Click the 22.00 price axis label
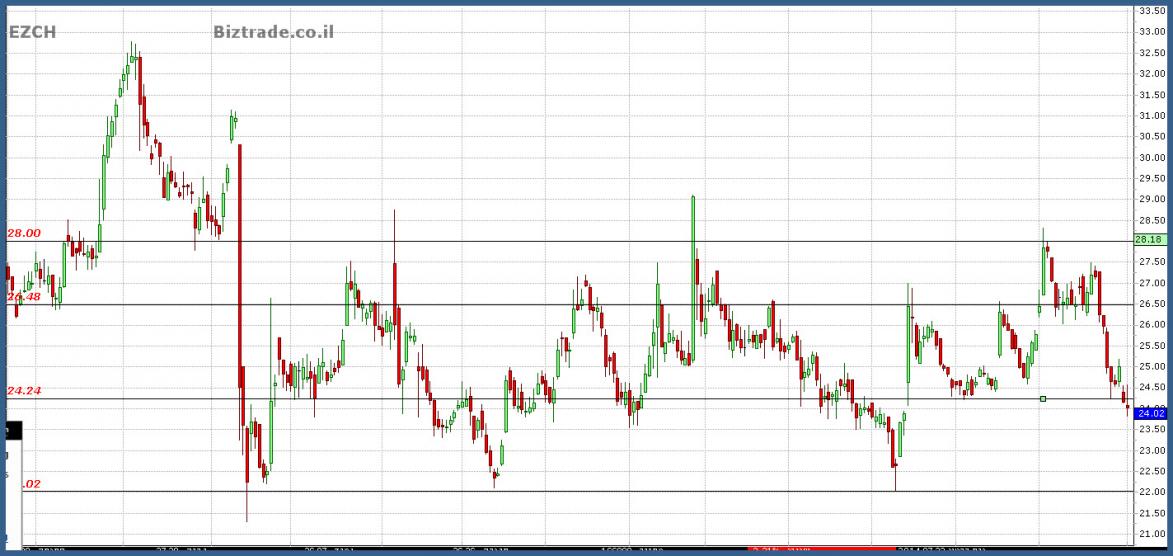Screen dimensions: 1173x556 point(1150,492)
